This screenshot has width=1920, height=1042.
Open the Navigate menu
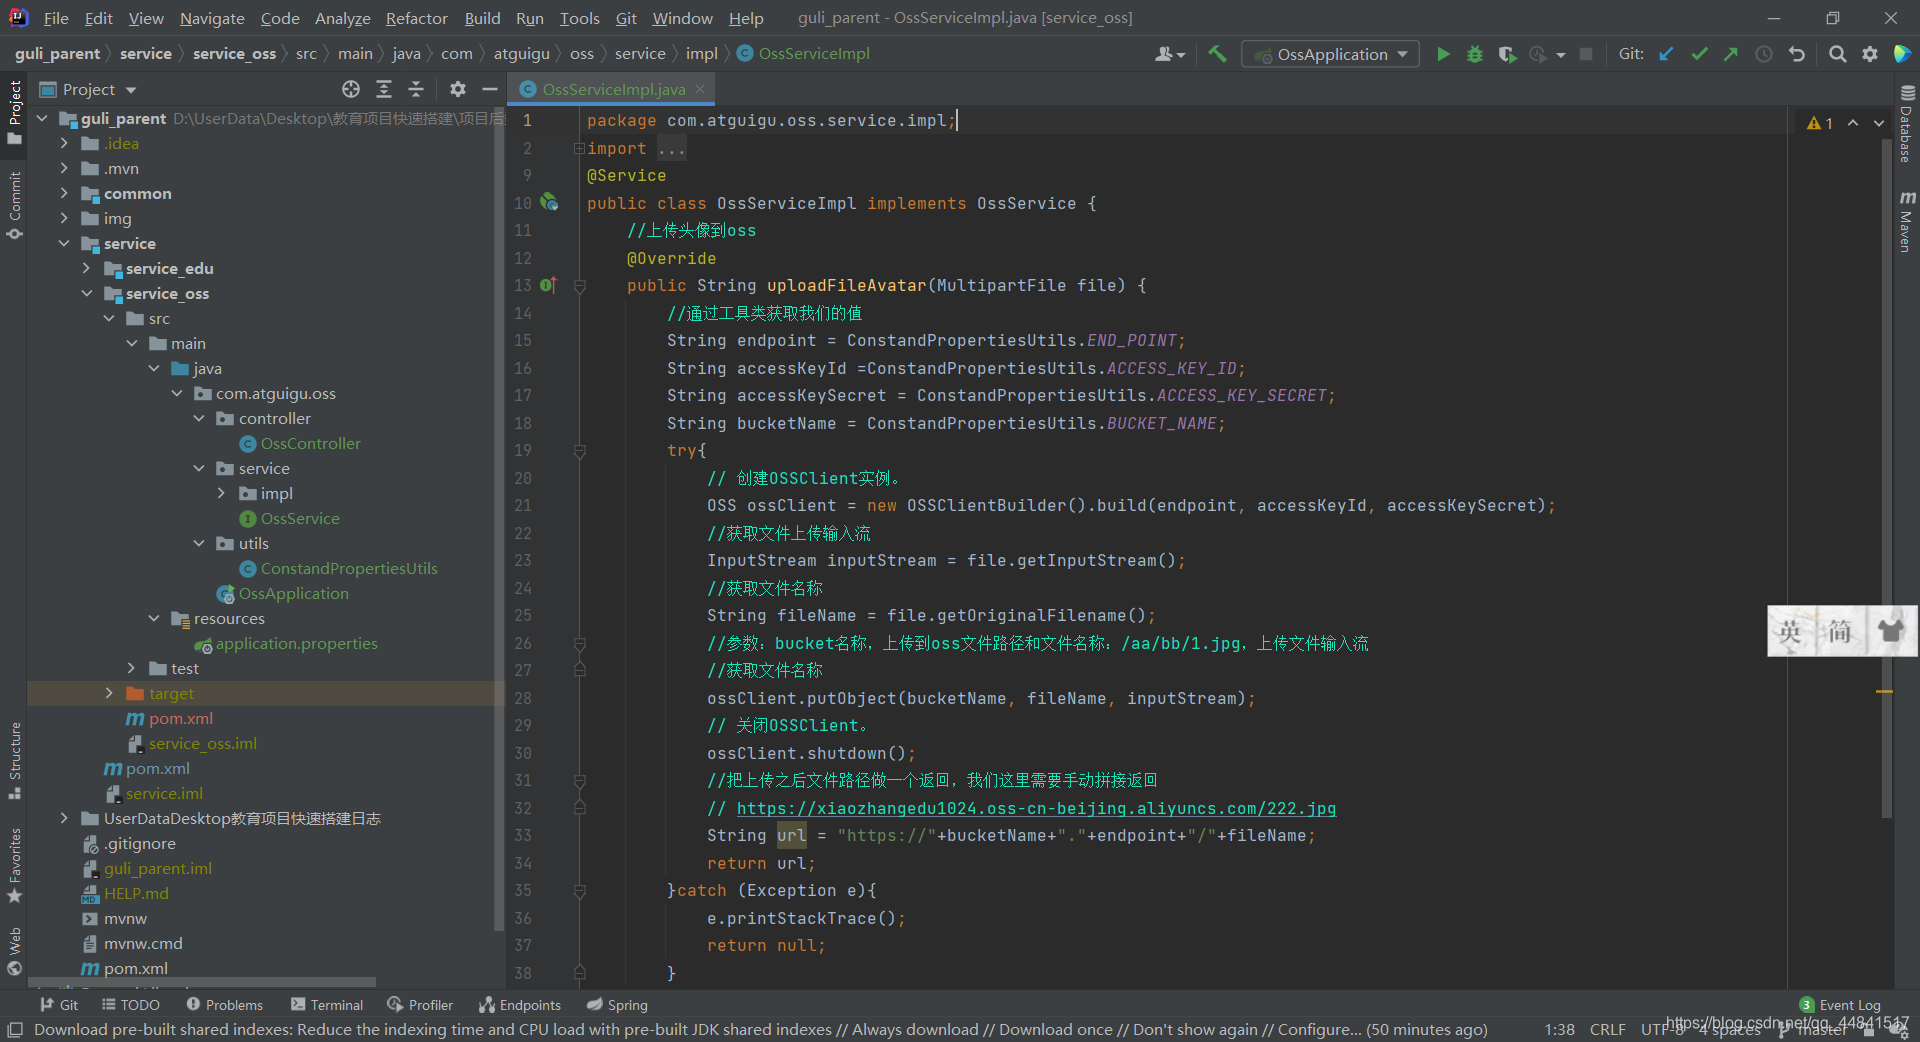[212, 18]
